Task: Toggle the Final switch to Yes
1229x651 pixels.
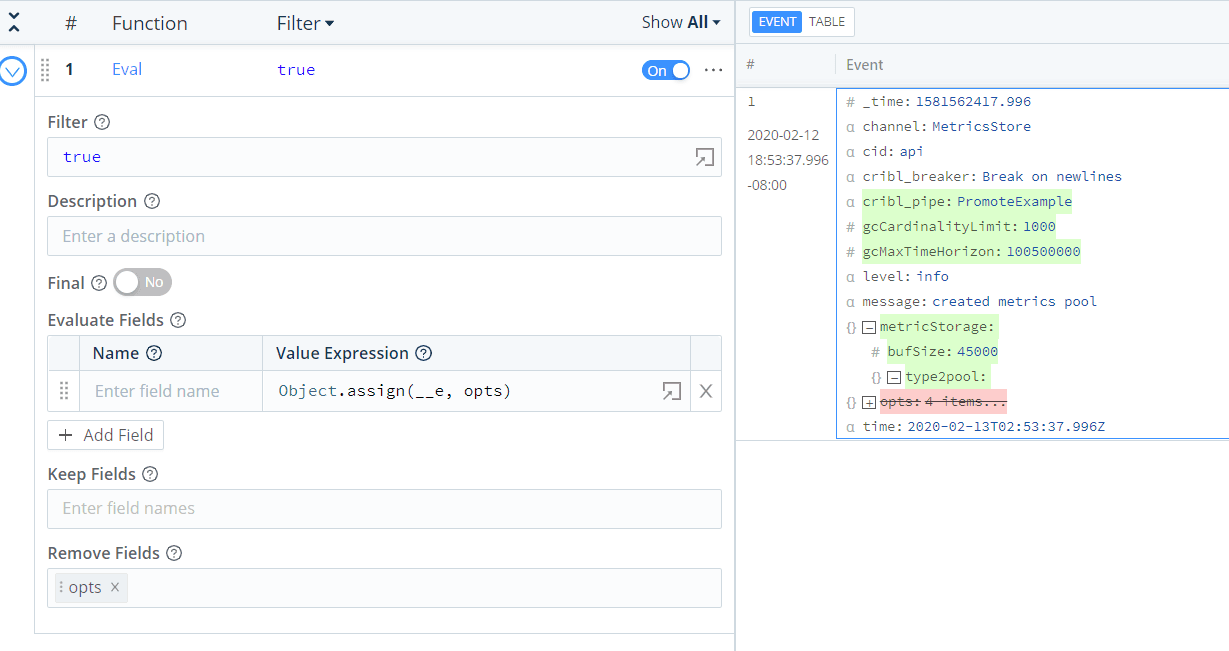Action: 143,283
